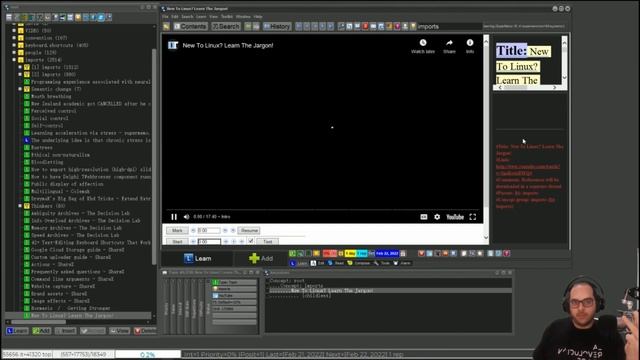Expand the VIDEO folder in tree

(x=14, y=31)
